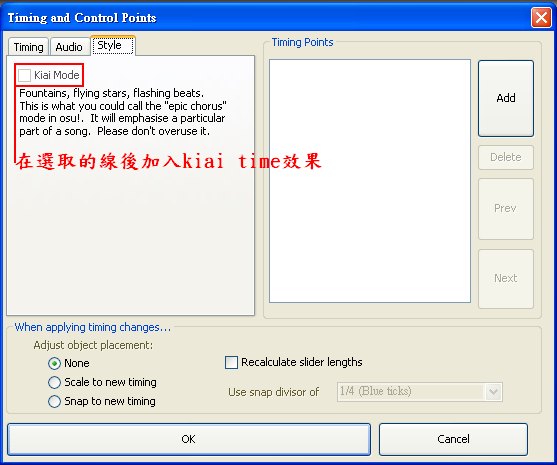
Task: Tick Recalculate slider lengths checkbox
Action: point(231,363)
